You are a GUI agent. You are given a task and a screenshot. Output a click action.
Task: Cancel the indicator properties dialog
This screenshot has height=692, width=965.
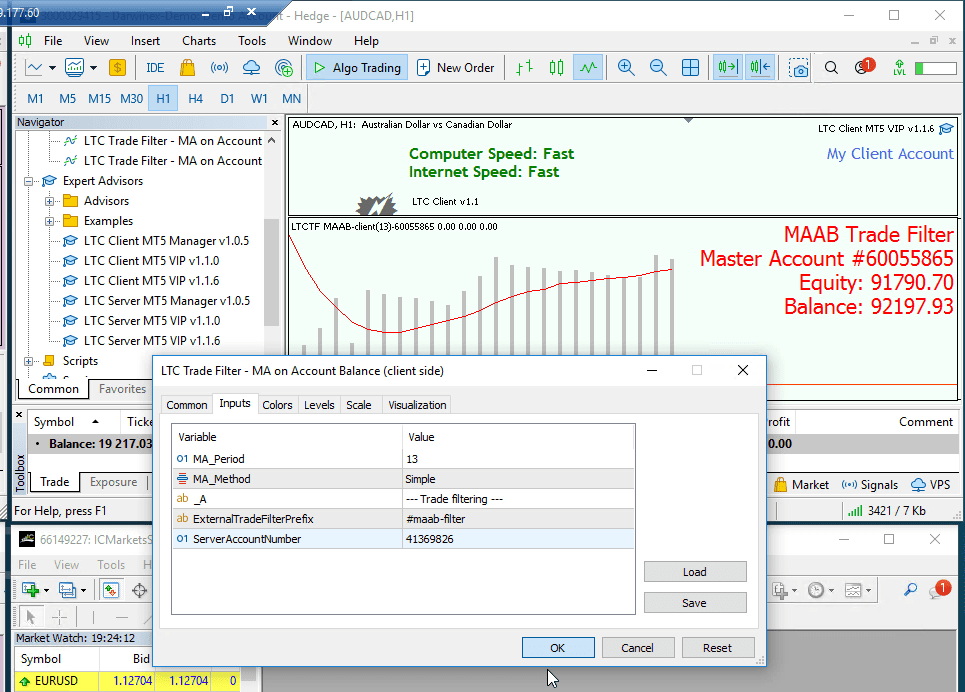click(x=638, y=648)
